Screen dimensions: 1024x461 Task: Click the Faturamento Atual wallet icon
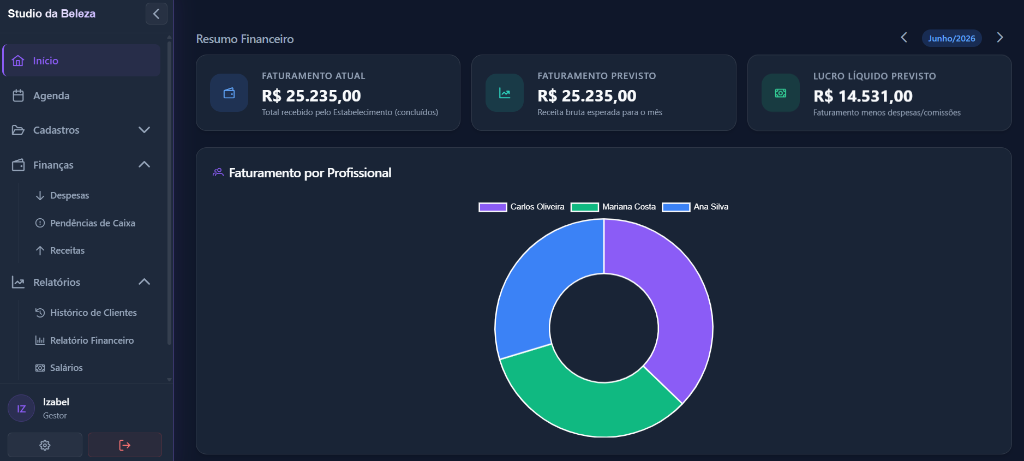(229, 93)
